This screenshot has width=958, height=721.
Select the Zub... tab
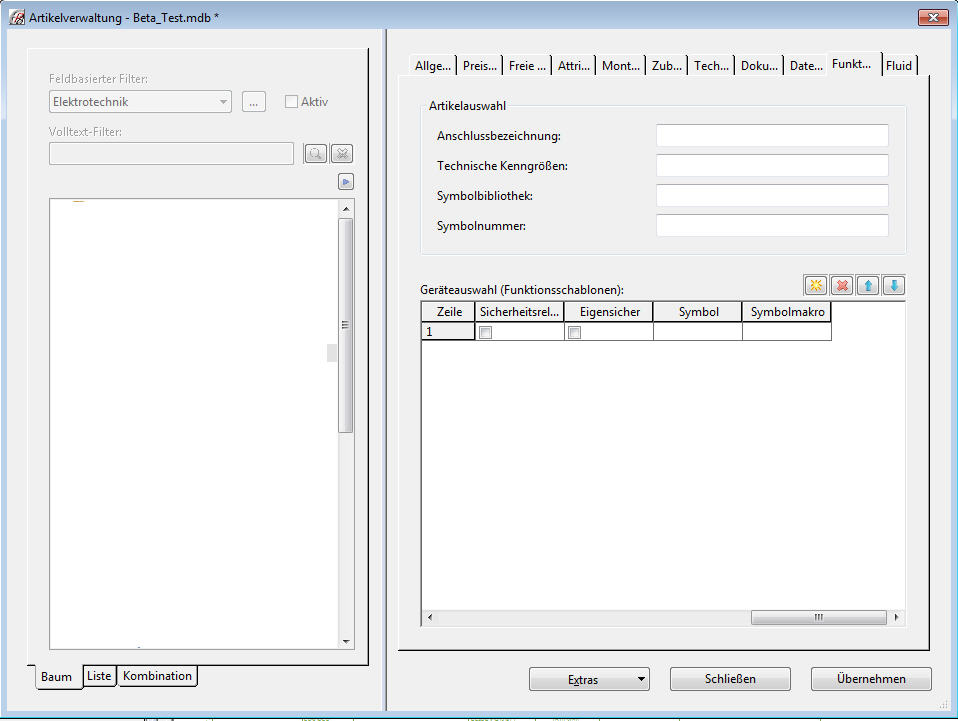click(667, 65)
